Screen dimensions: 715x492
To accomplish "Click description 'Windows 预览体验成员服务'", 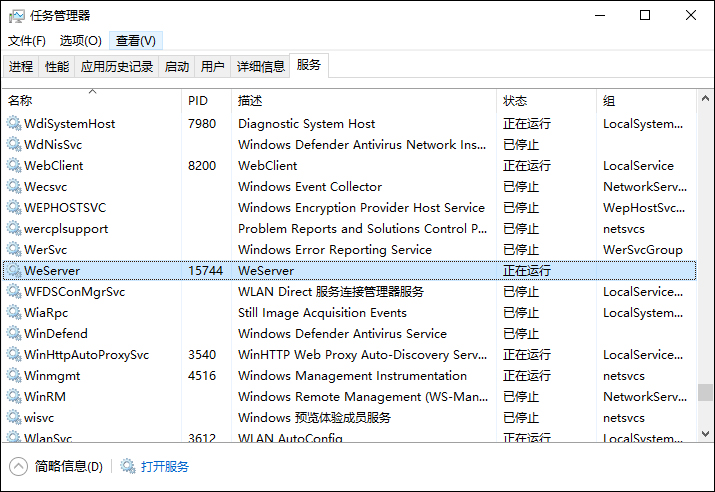I will (314, 417).
